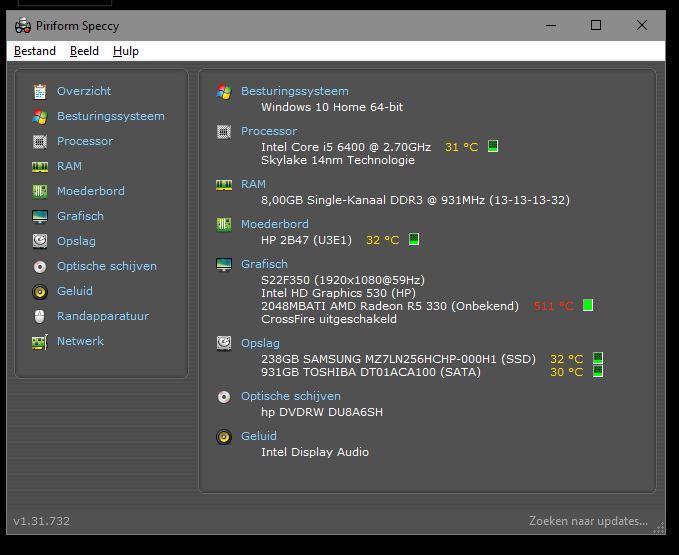The image size is (679, 555).
Task: Click the Opslag hard drive icon in sidebar
Action: pos(40,241)
